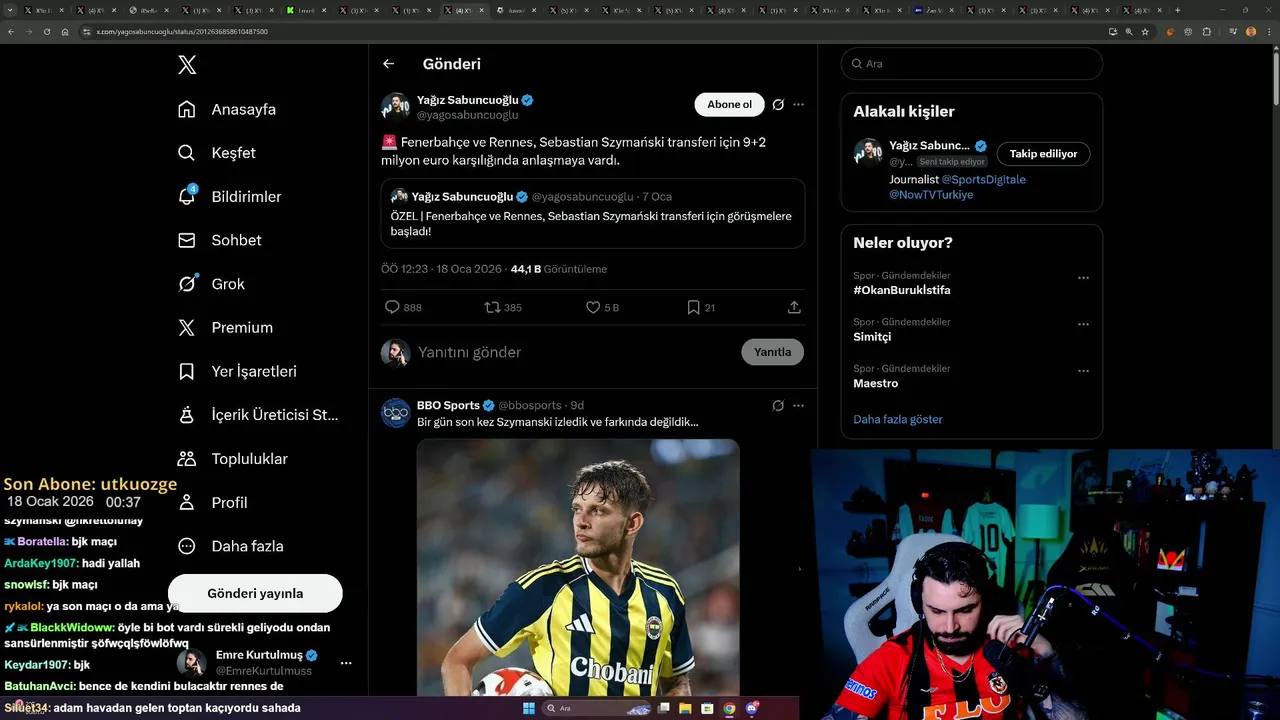Open İçerik Üreticisi Stüdyosu item
Screen dimensions: 1280x720
[x=258, y=415]
